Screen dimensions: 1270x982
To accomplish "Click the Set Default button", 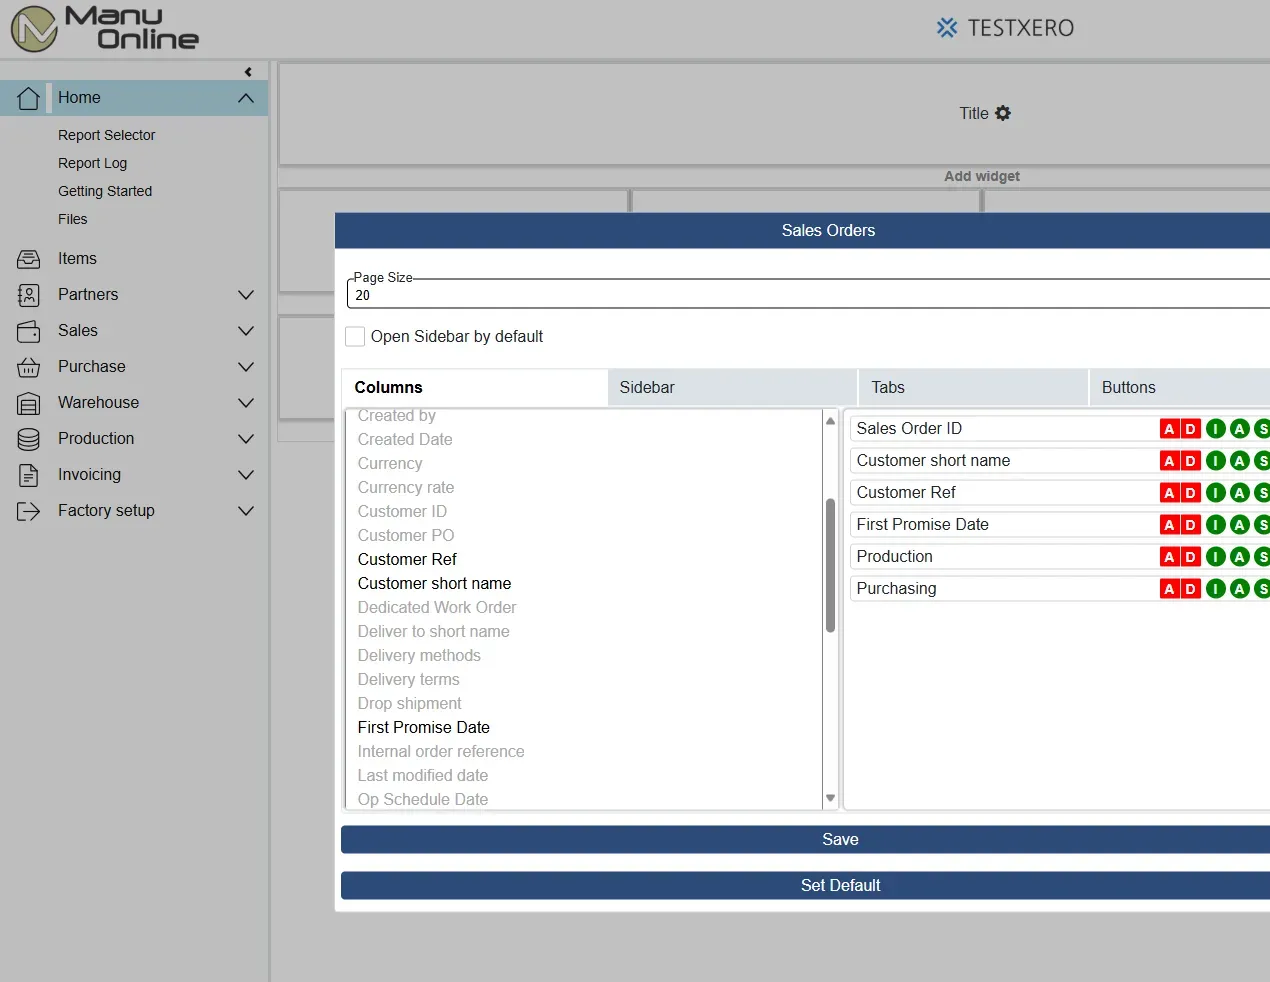I will click(x=840, y=885).
